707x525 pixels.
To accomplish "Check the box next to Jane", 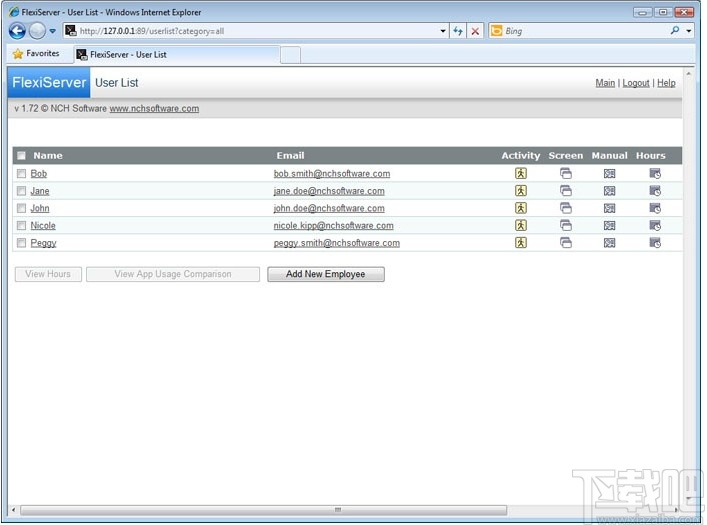I will (x=21, y=191).
